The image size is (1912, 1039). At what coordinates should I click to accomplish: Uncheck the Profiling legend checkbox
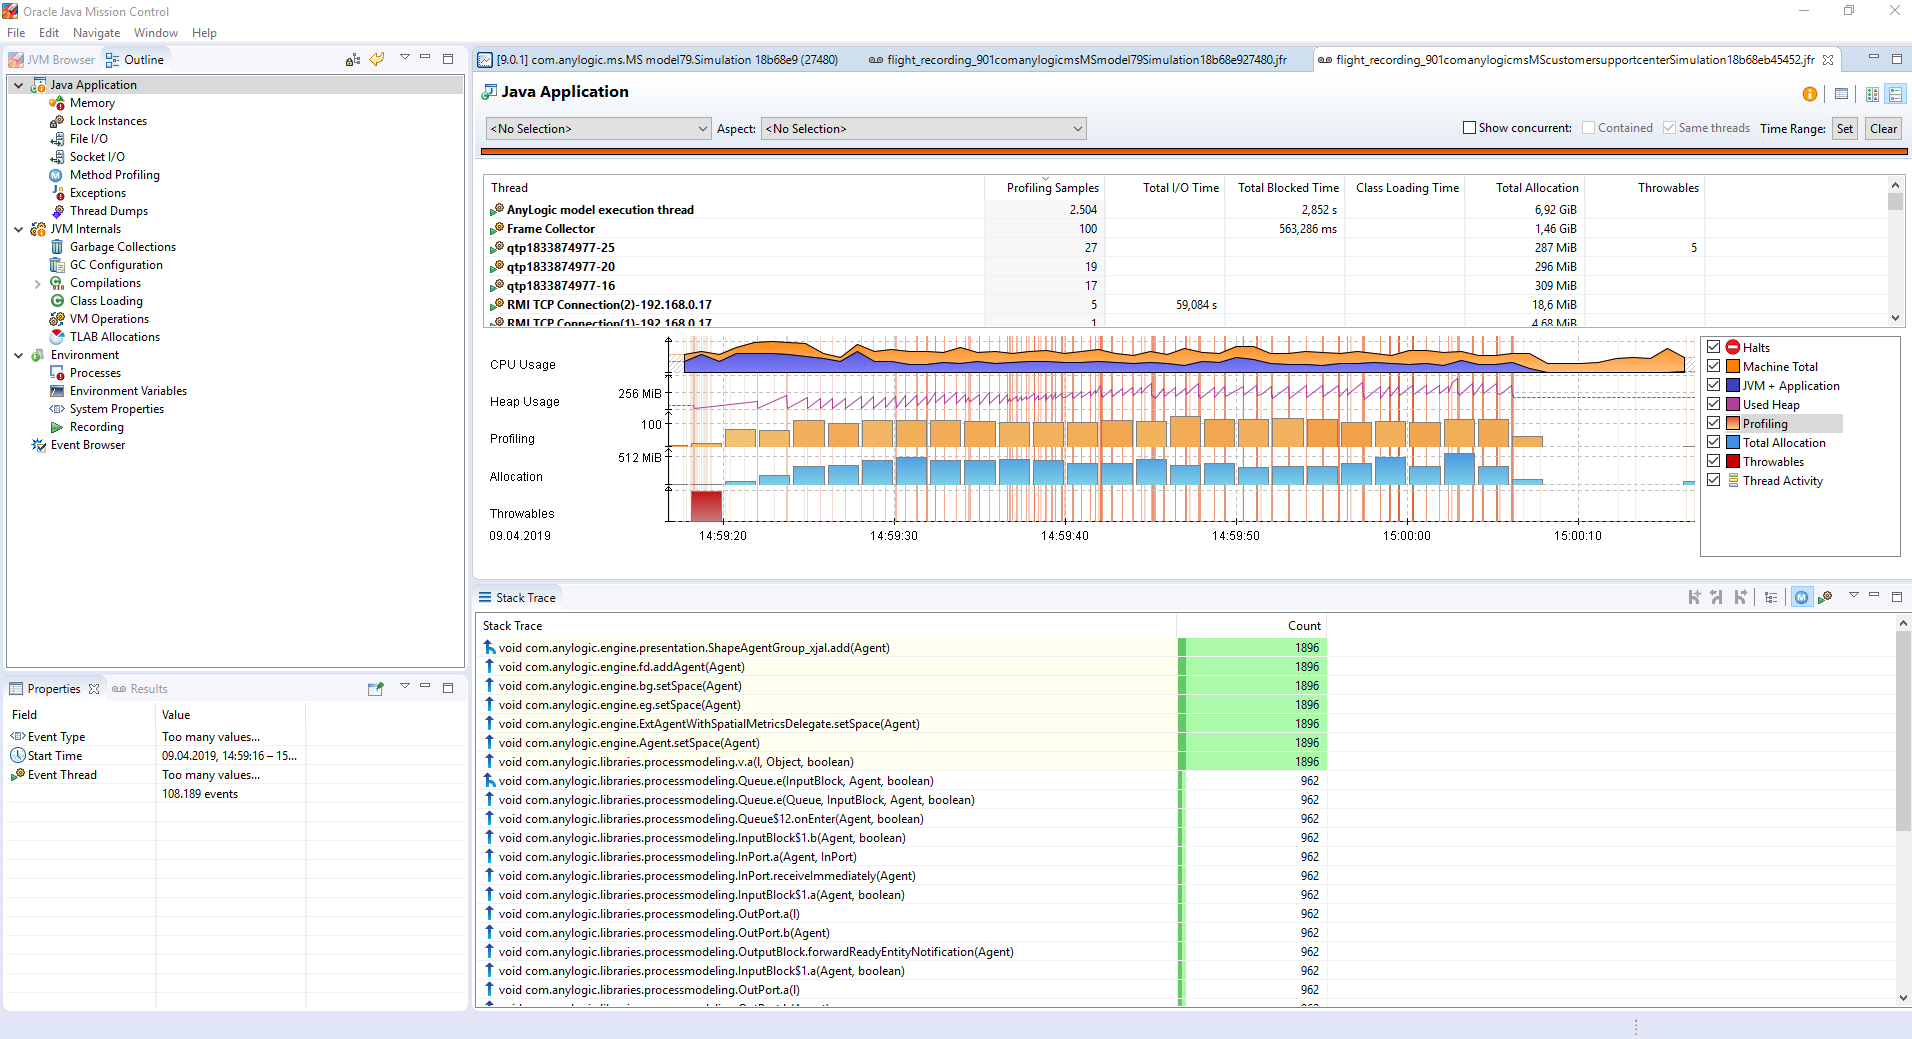[1713, 423]
